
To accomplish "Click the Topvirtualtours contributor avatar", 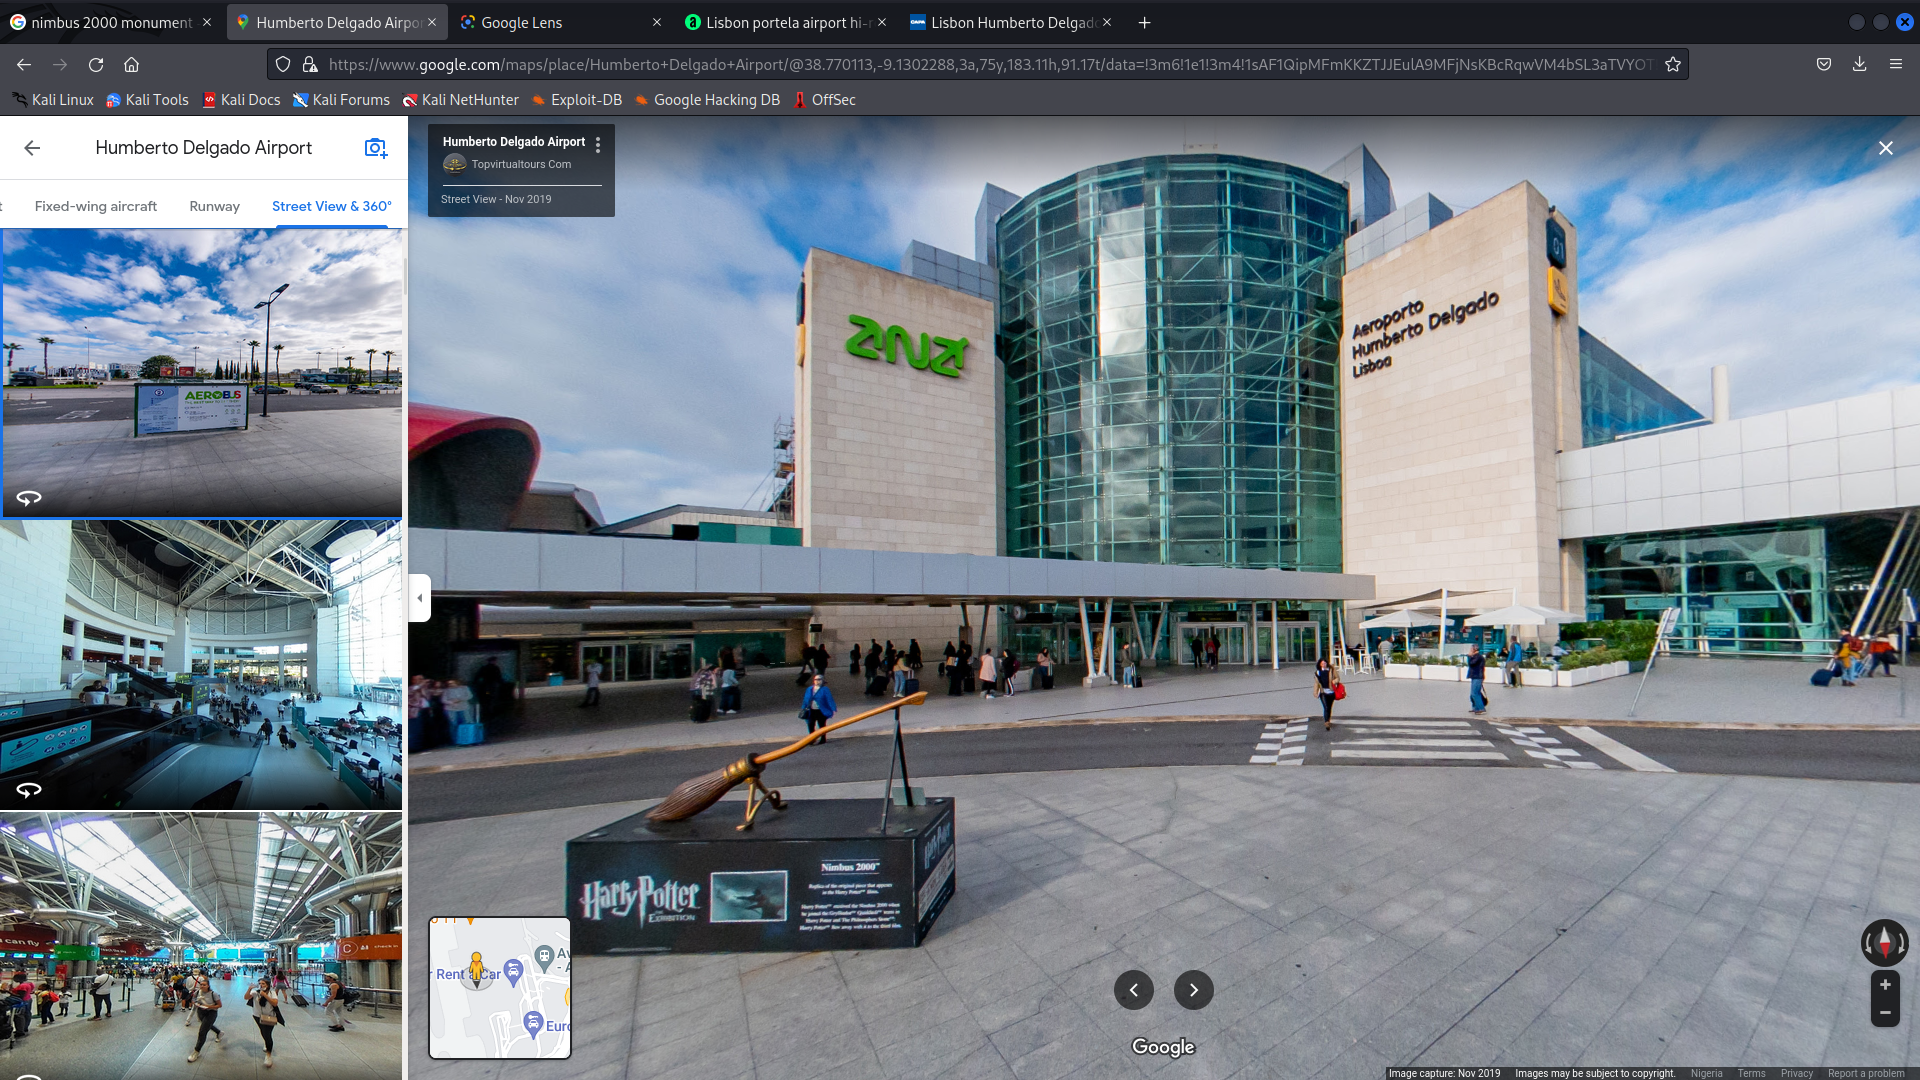I will pyautogui.click(x=454, y=164).
